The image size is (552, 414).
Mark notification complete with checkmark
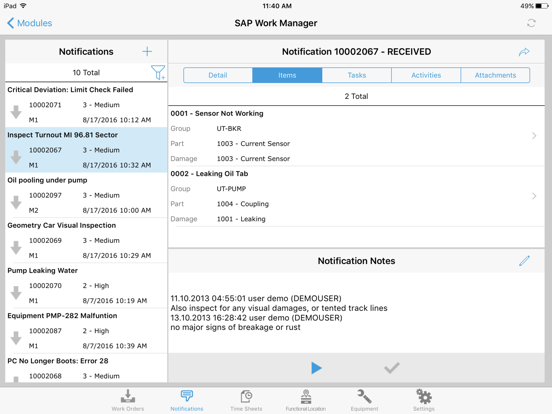tap(392, 368)
